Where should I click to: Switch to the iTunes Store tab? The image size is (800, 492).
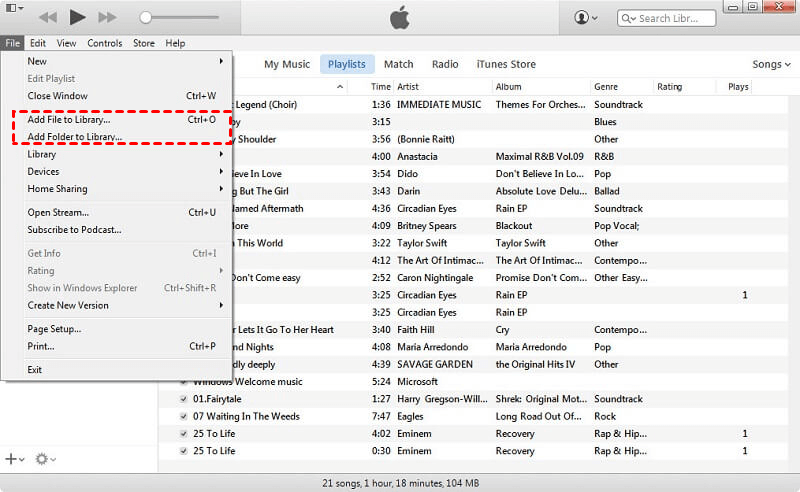506,64
